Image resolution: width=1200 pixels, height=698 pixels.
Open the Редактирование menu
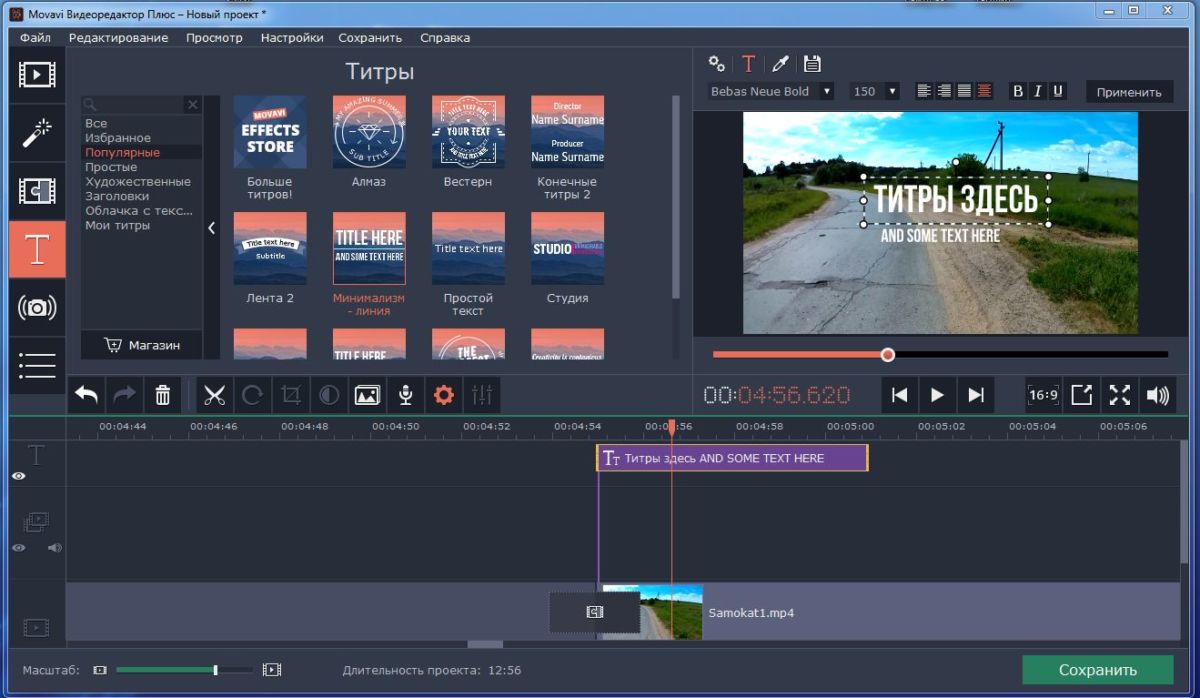pos(118,38)
